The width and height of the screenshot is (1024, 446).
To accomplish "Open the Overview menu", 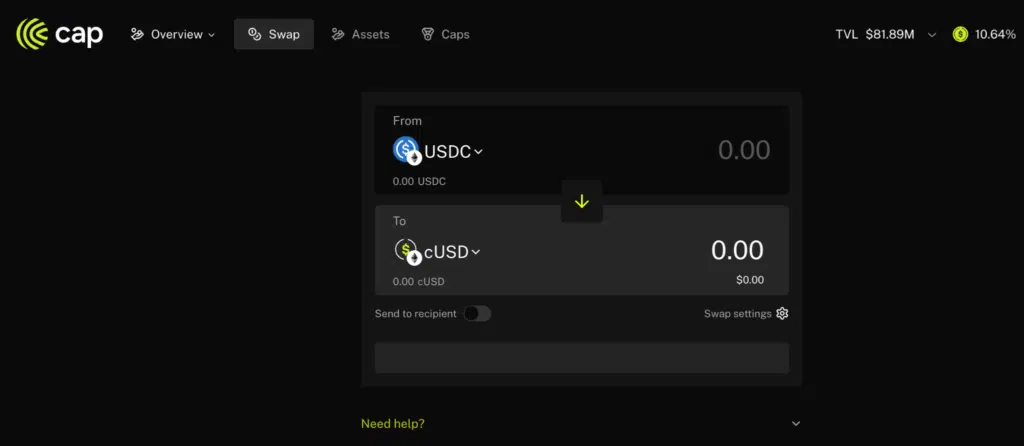I will point(173,35).
